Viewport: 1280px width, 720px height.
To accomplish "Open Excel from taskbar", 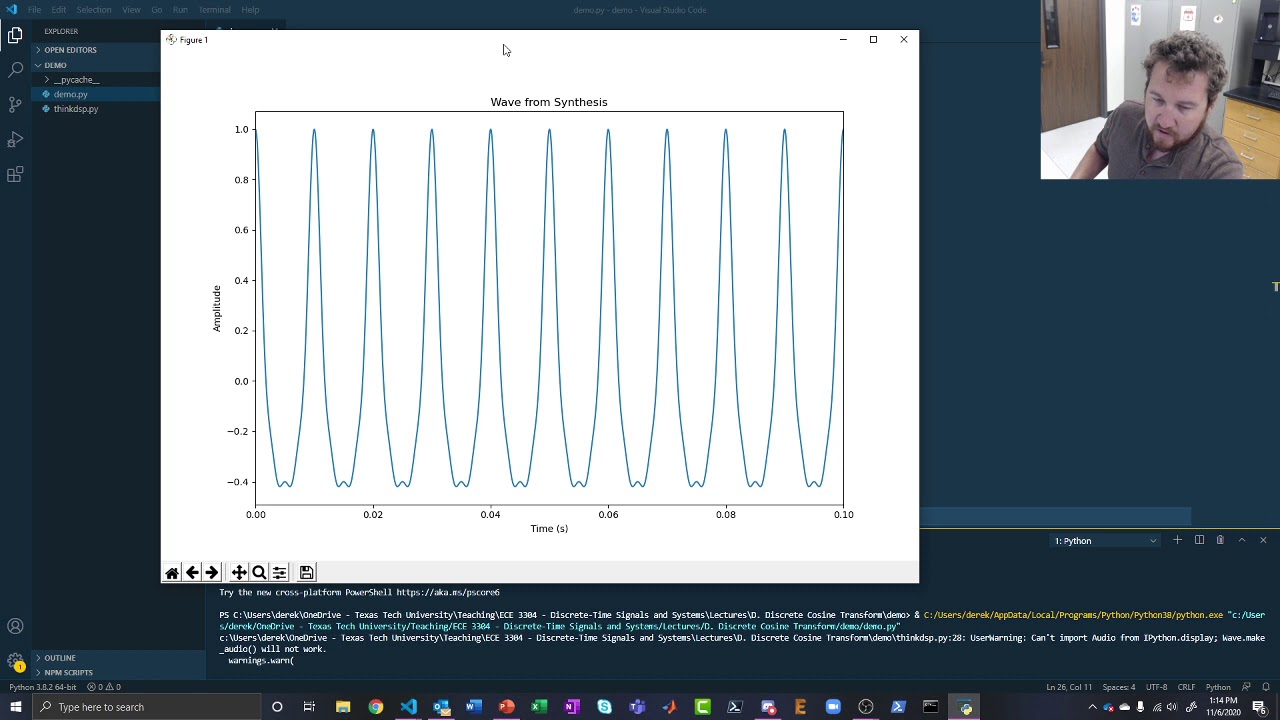I will (539, 707).
